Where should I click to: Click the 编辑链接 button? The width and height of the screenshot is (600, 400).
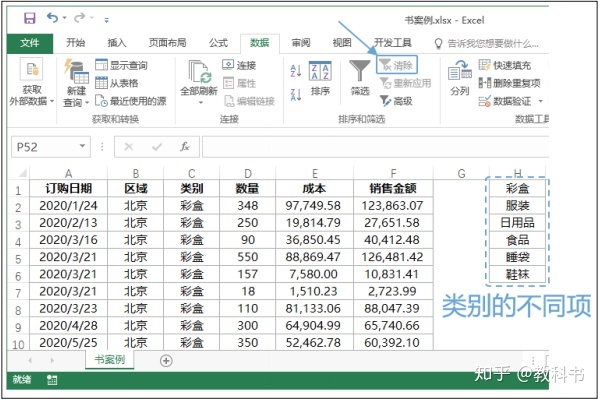(x=249, y=101)
